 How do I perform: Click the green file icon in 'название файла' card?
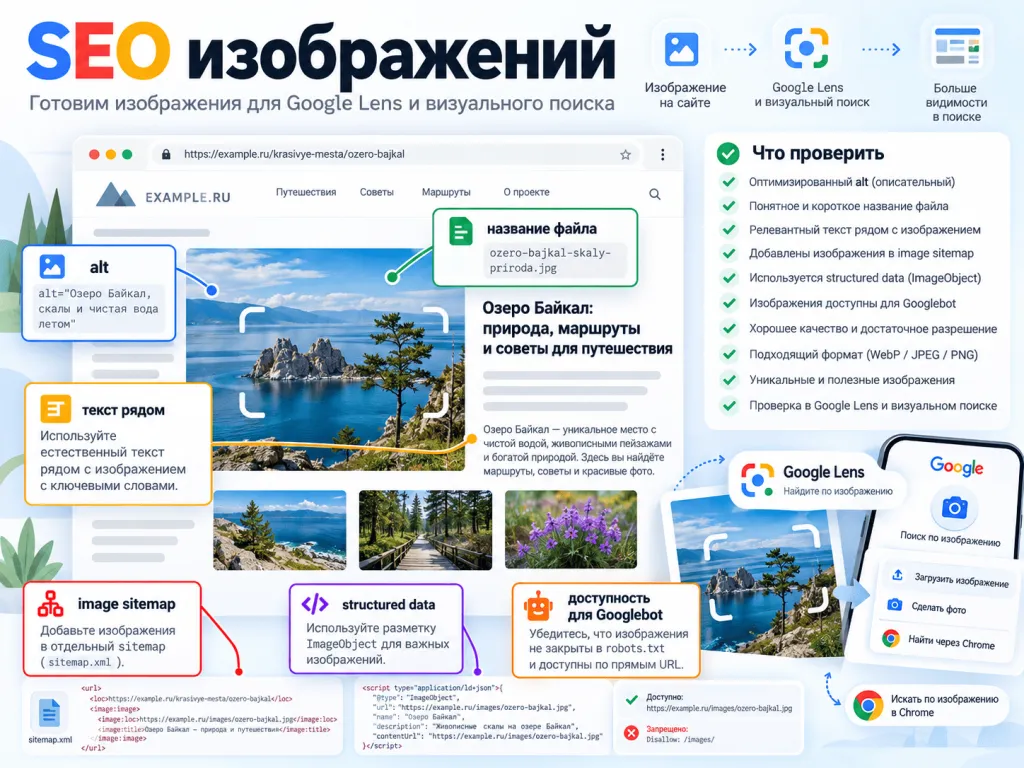pos(461,231)
